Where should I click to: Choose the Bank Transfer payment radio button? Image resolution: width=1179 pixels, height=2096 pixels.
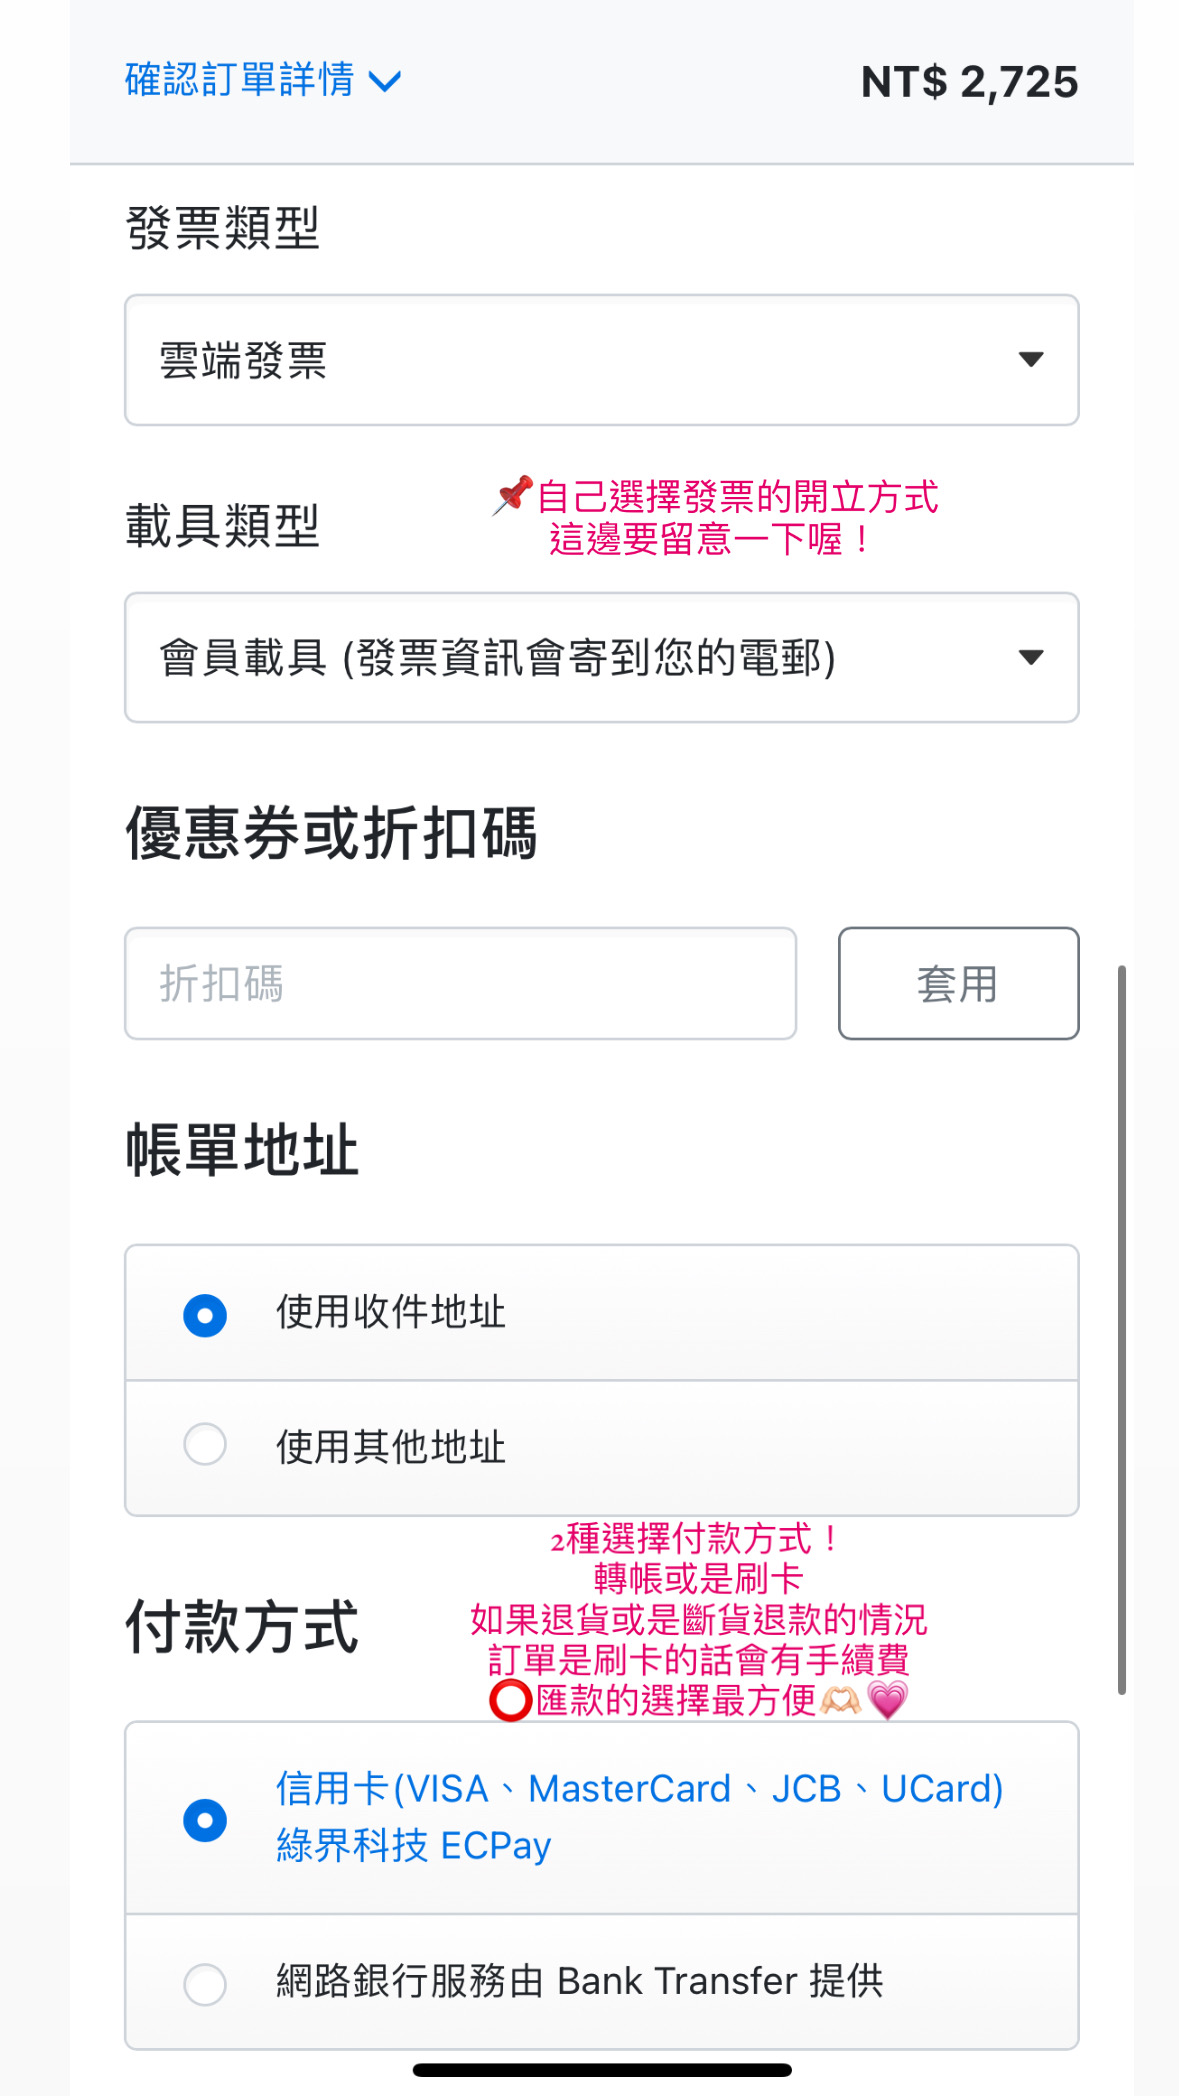pyautogui.click(x=205, y=1984)
